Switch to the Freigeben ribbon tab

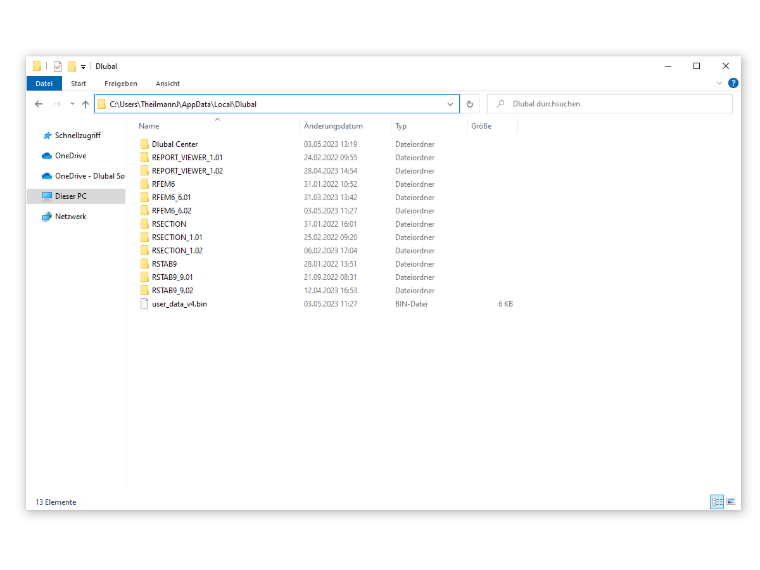[121, 83]
